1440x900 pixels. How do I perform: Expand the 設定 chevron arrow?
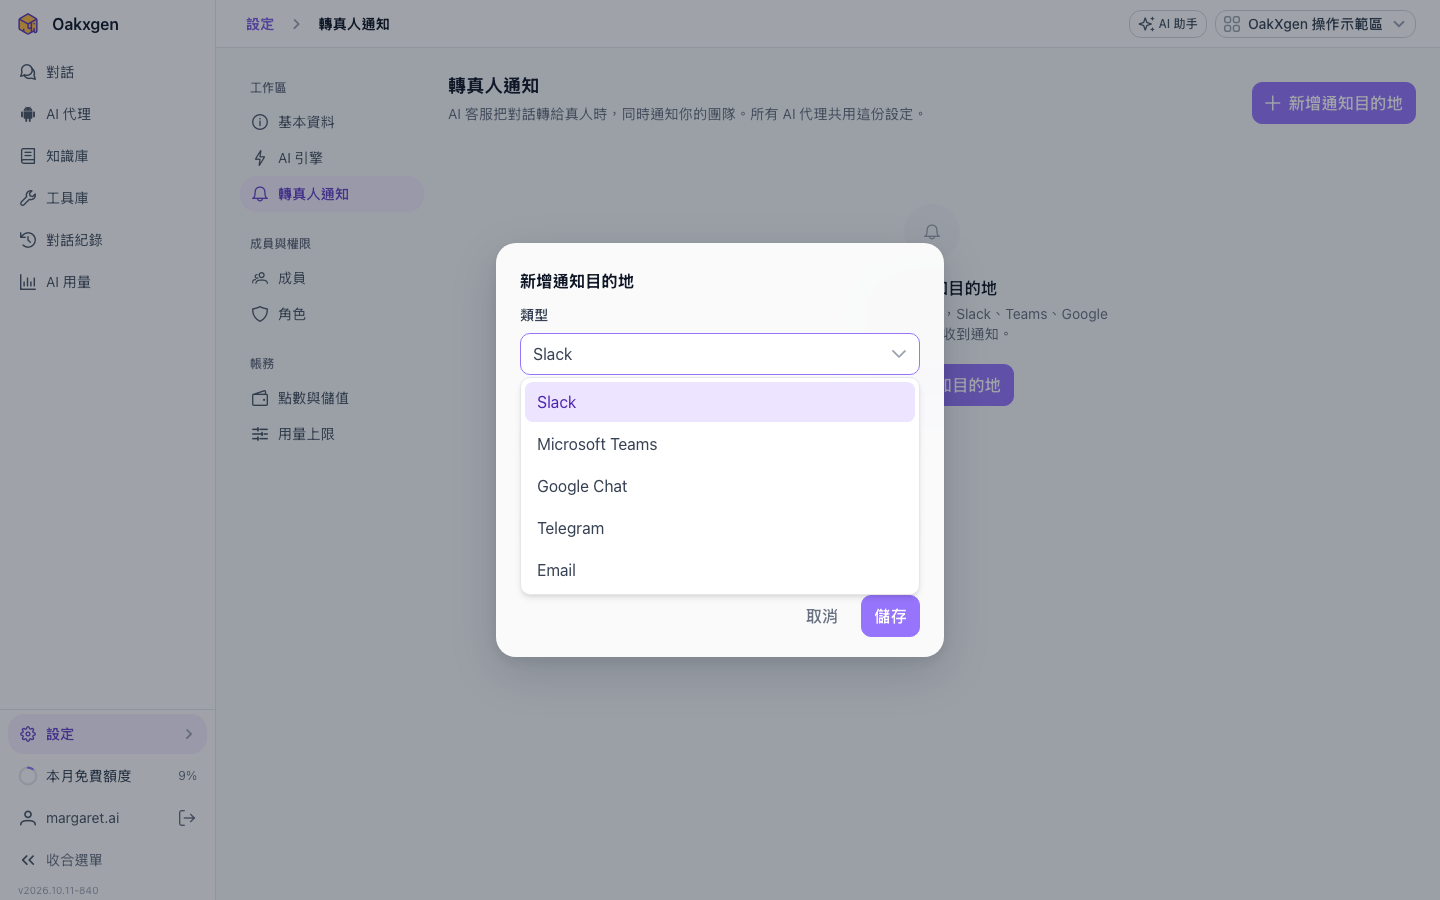point(189,734)
